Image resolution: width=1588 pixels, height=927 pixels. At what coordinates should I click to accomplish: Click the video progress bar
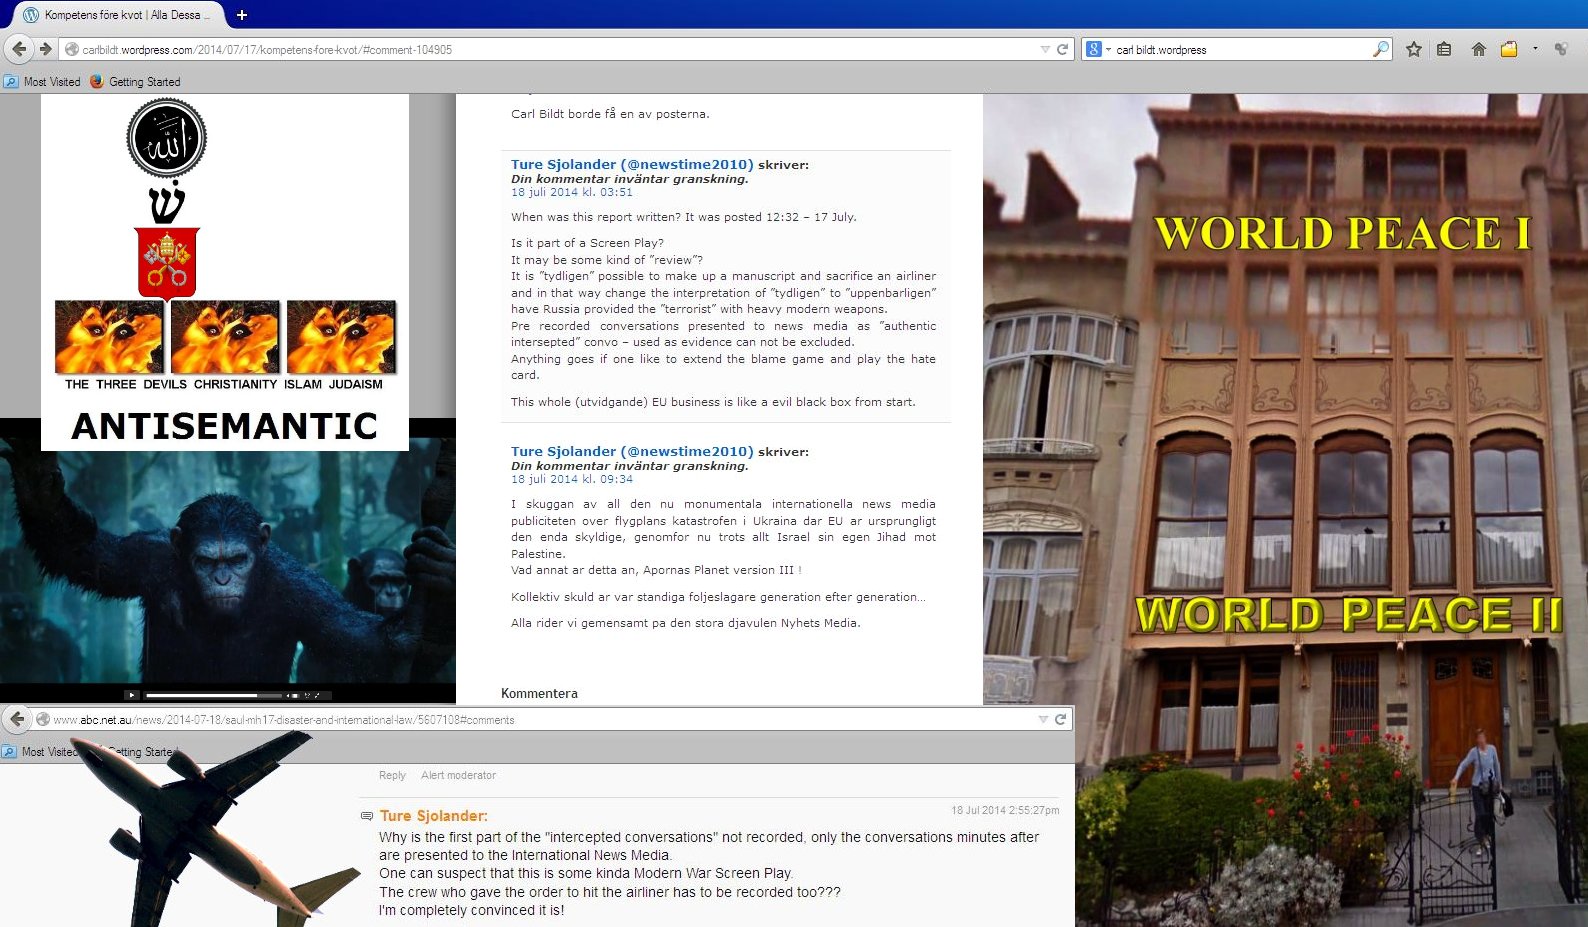[214, 695]
